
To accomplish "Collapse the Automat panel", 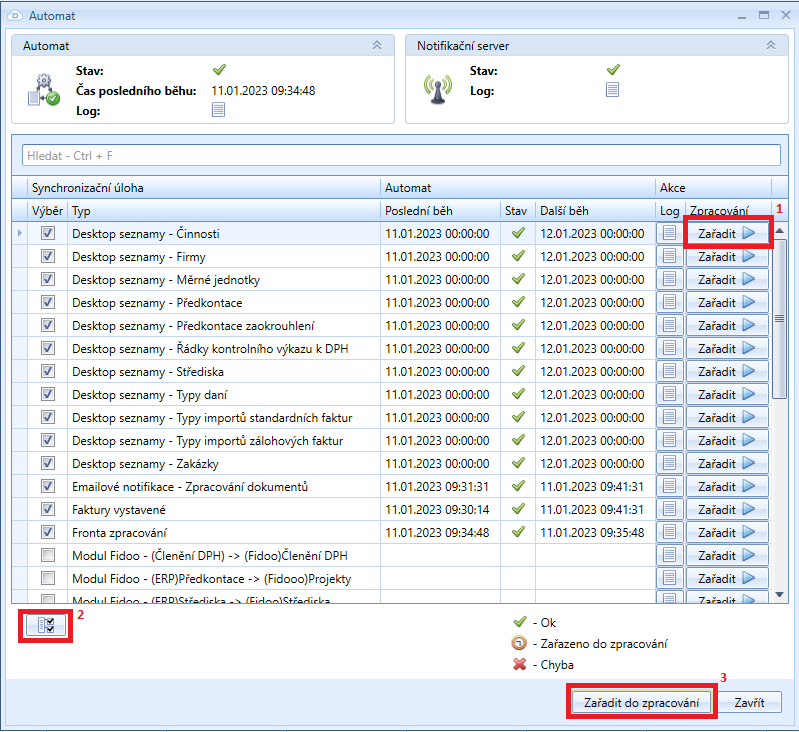I will [376, 46].
